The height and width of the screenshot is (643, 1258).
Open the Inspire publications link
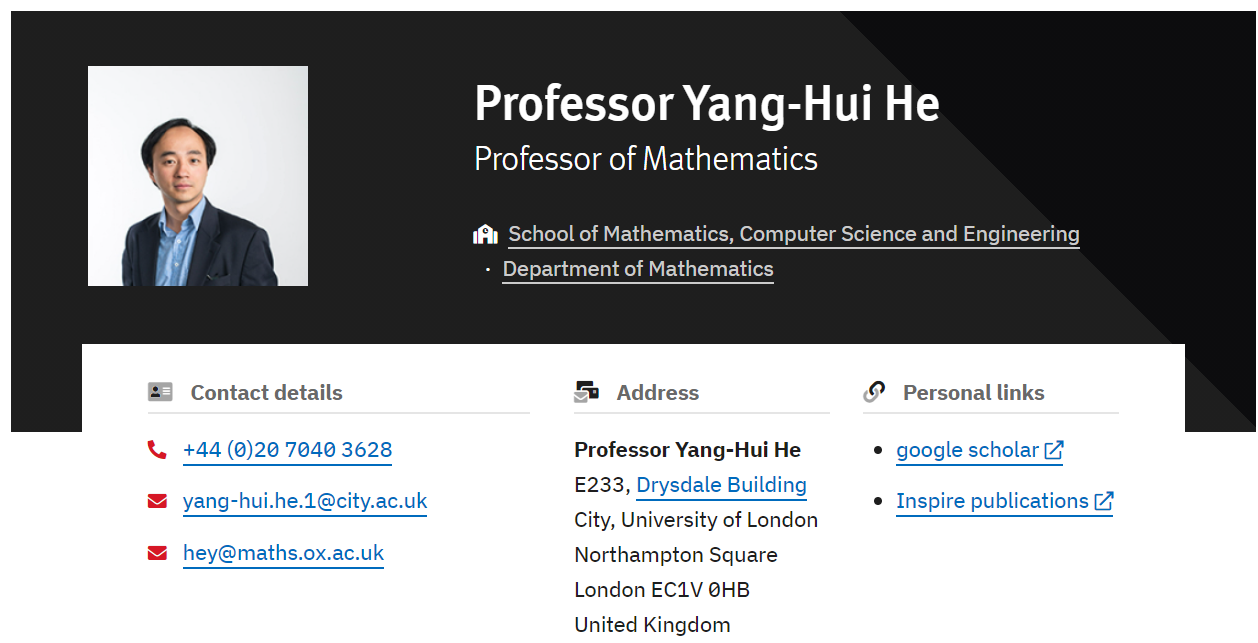(992, 501)
